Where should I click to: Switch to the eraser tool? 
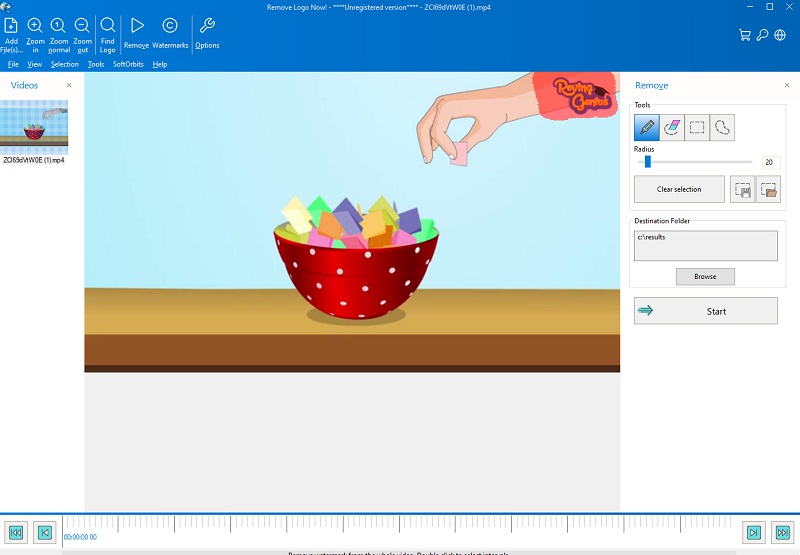coord(672,127)
